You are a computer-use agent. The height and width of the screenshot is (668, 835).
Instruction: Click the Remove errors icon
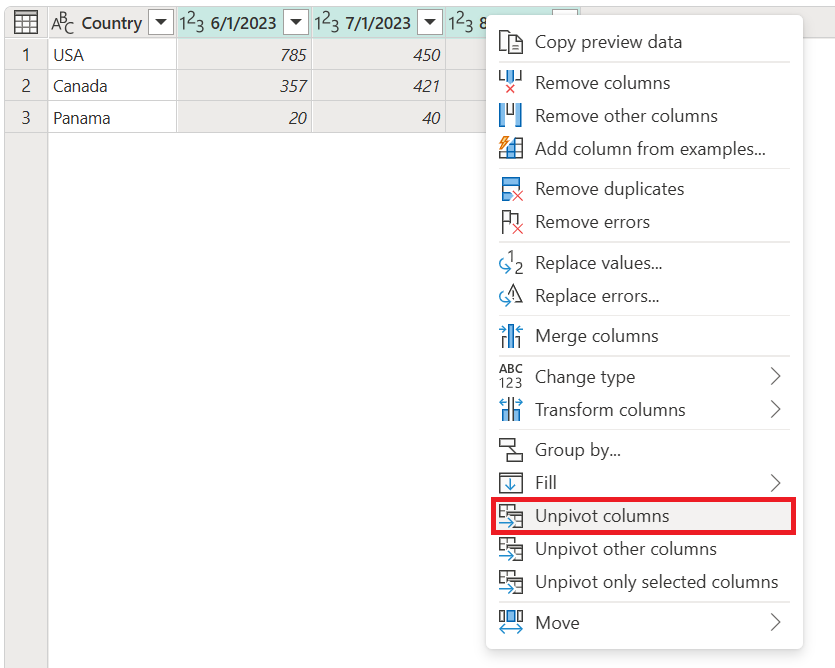511,222
